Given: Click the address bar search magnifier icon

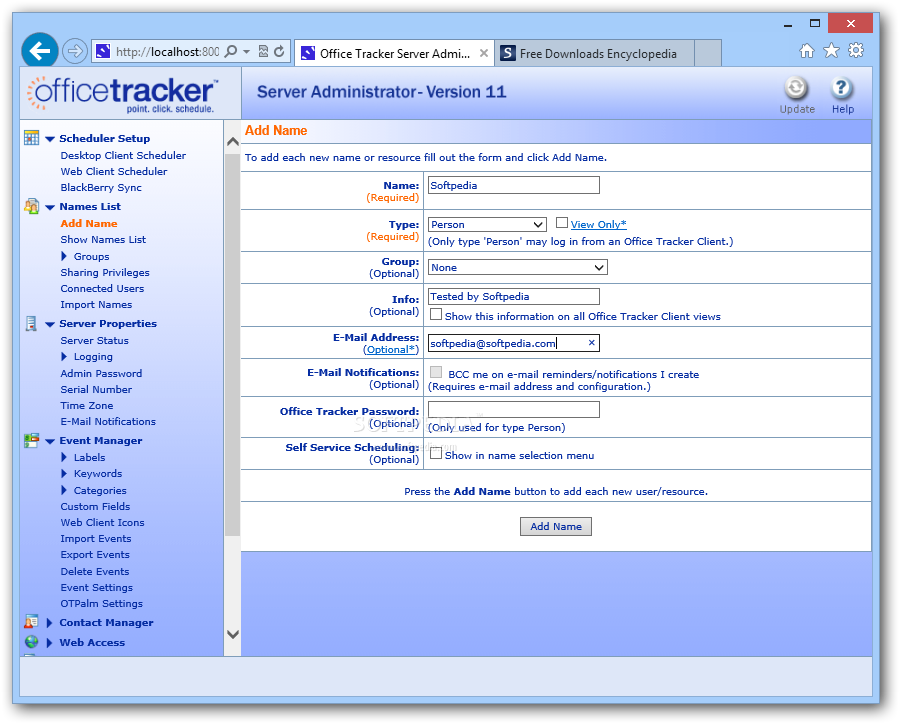Looking at the screenshot, I should [x=230, y=52].
